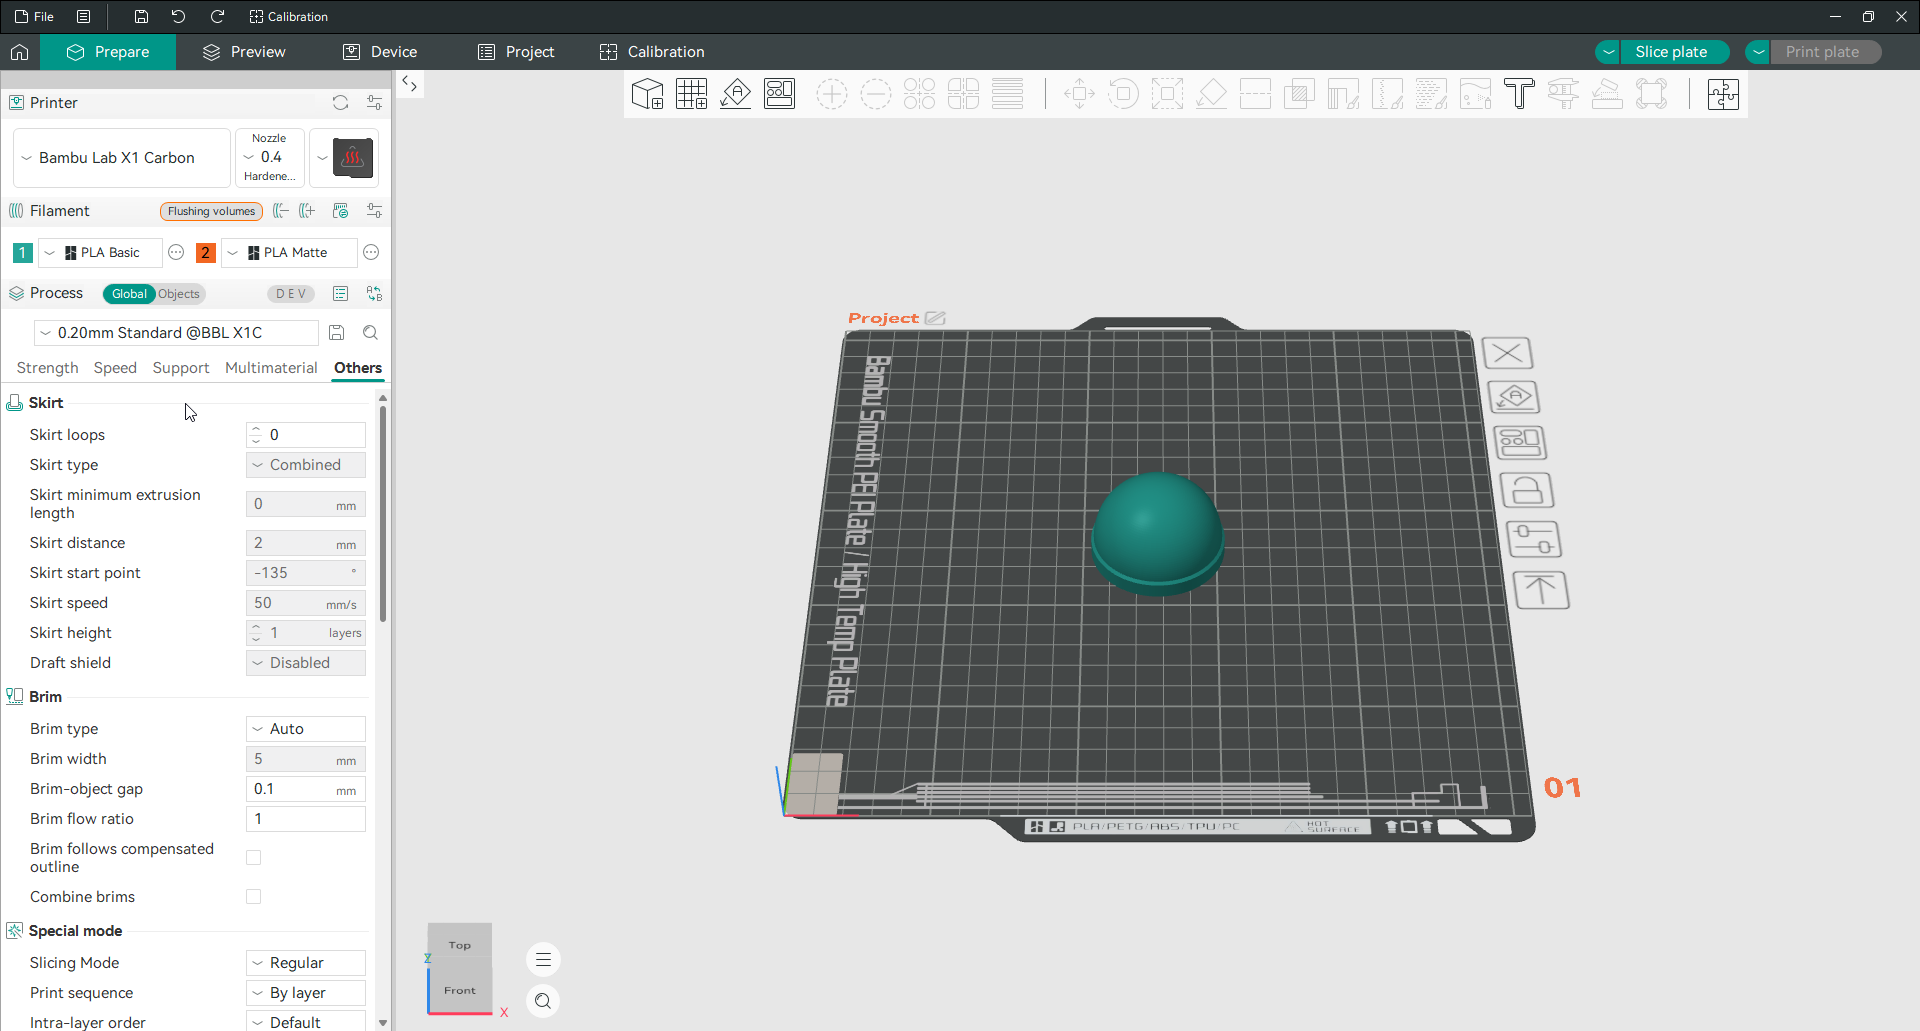This screenshot has height=1031, width=1920.
Task: Toggle the DEV mode switch
Action: pos(291,293)
